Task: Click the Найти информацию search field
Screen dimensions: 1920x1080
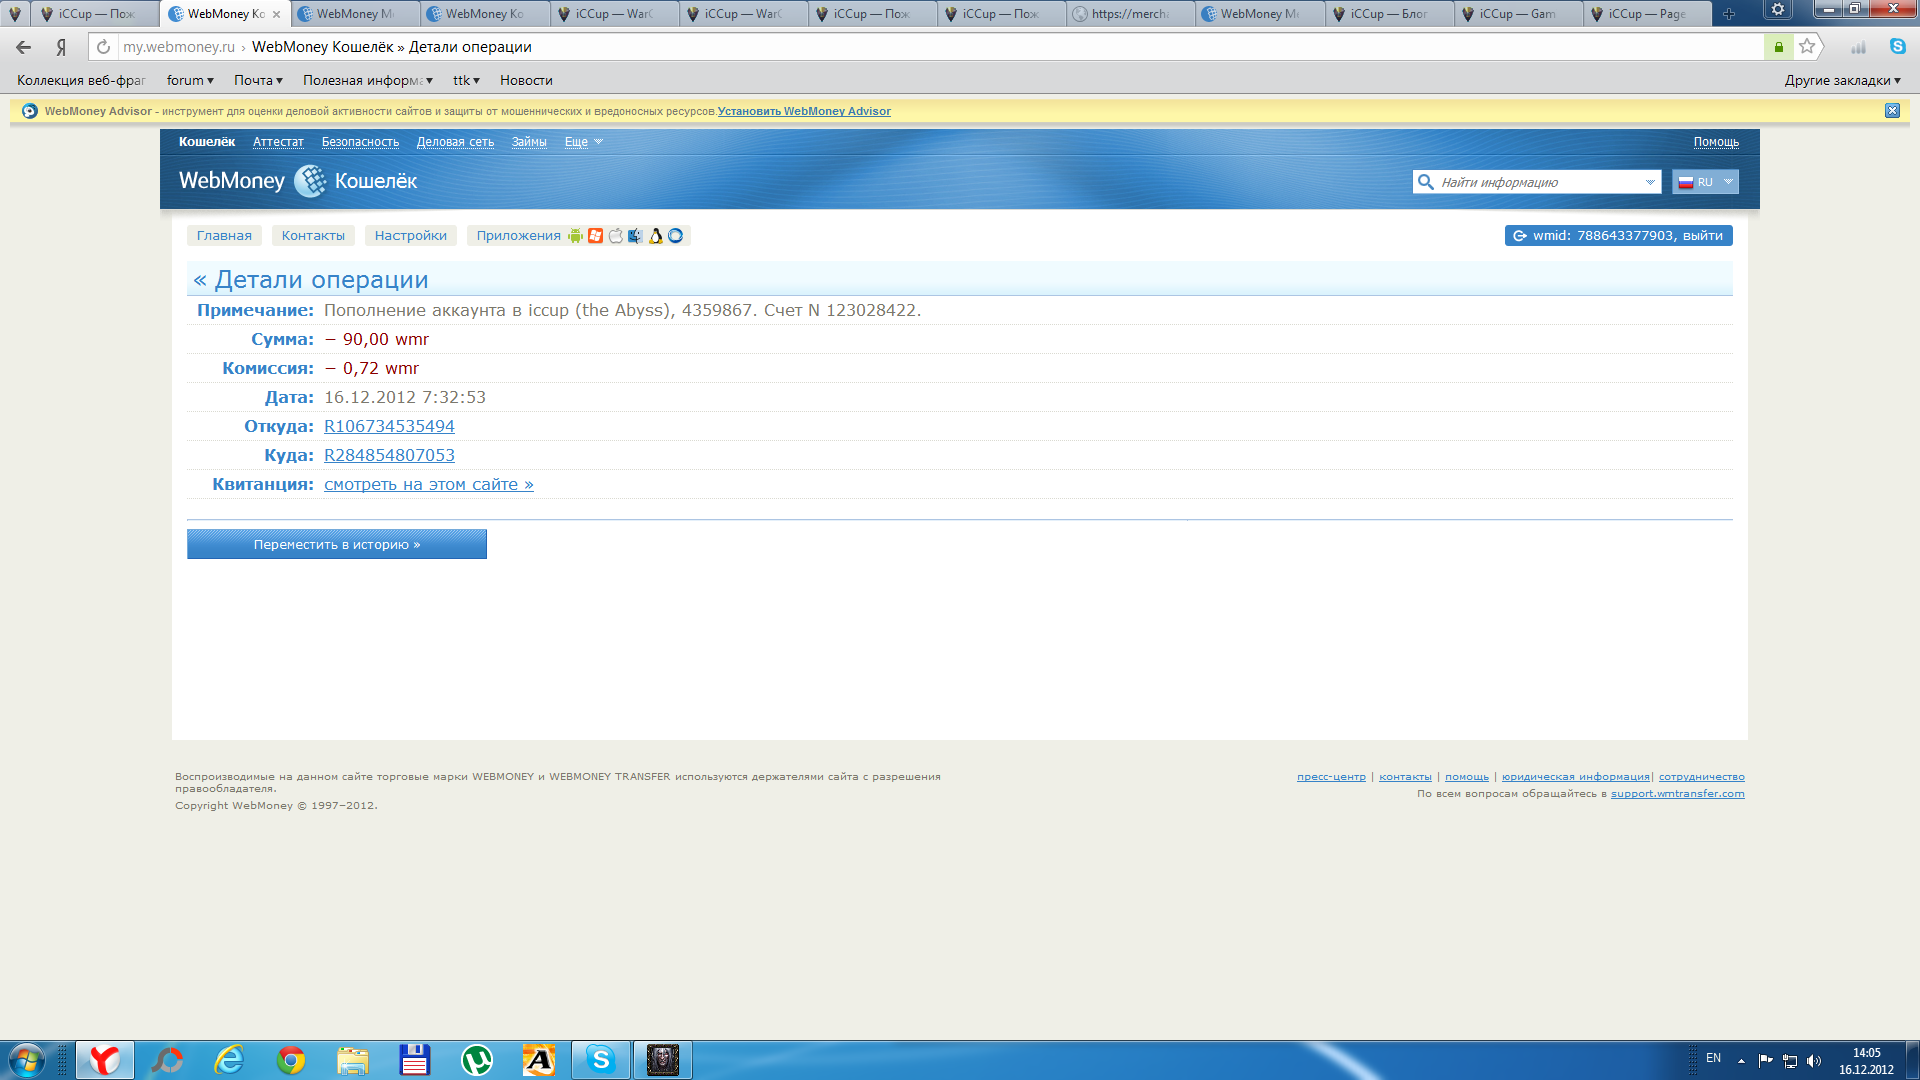Action: coord(1538,182)
